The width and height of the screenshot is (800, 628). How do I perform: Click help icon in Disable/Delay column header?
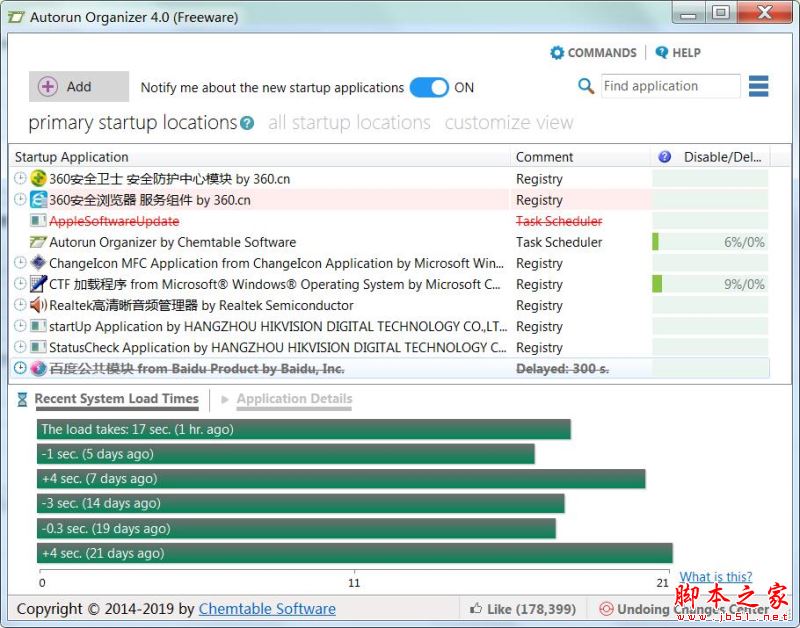click(x=664, y=157)
